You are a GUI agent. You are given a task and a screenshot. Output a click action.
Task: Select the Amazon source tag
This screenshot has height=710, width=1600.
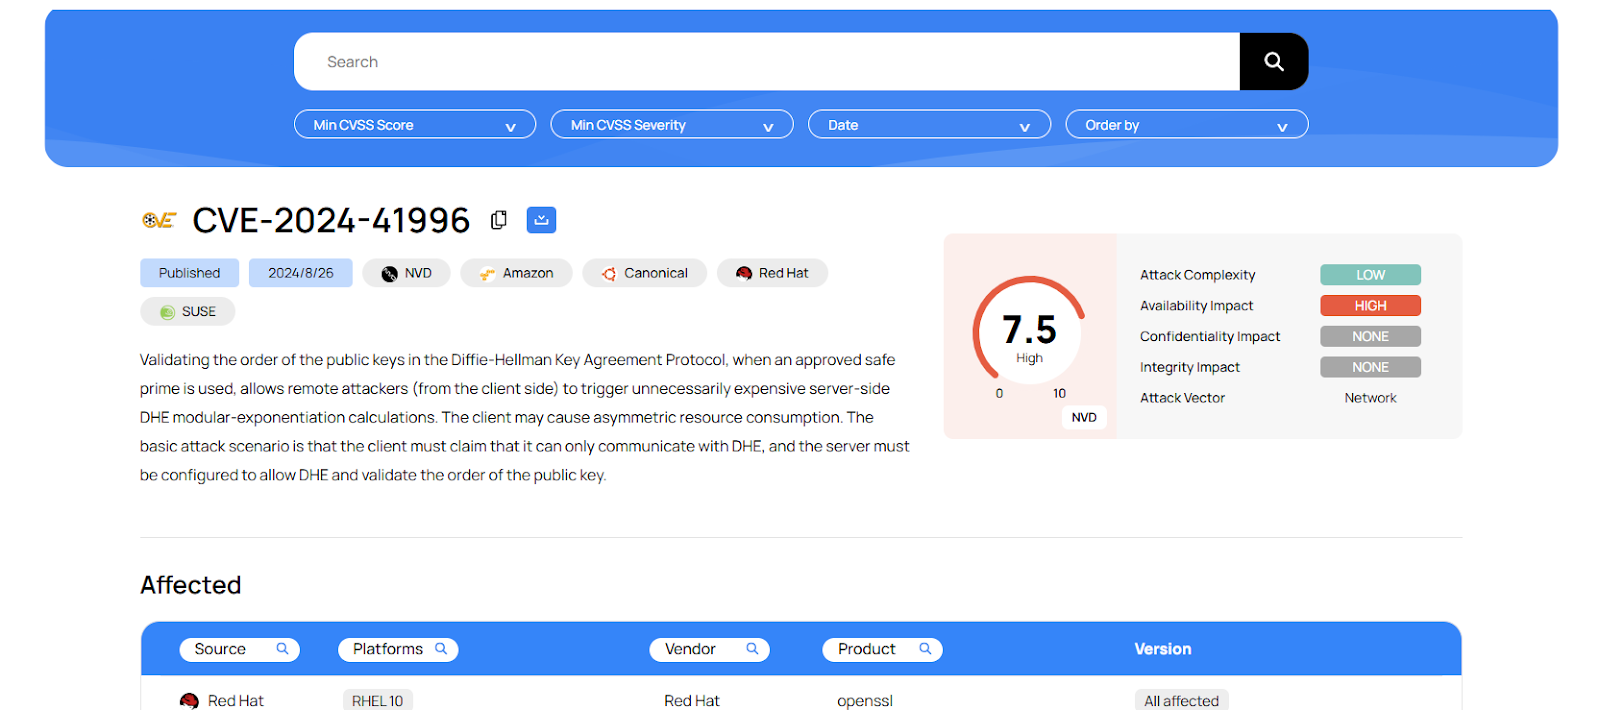click(x=516, y=273)
